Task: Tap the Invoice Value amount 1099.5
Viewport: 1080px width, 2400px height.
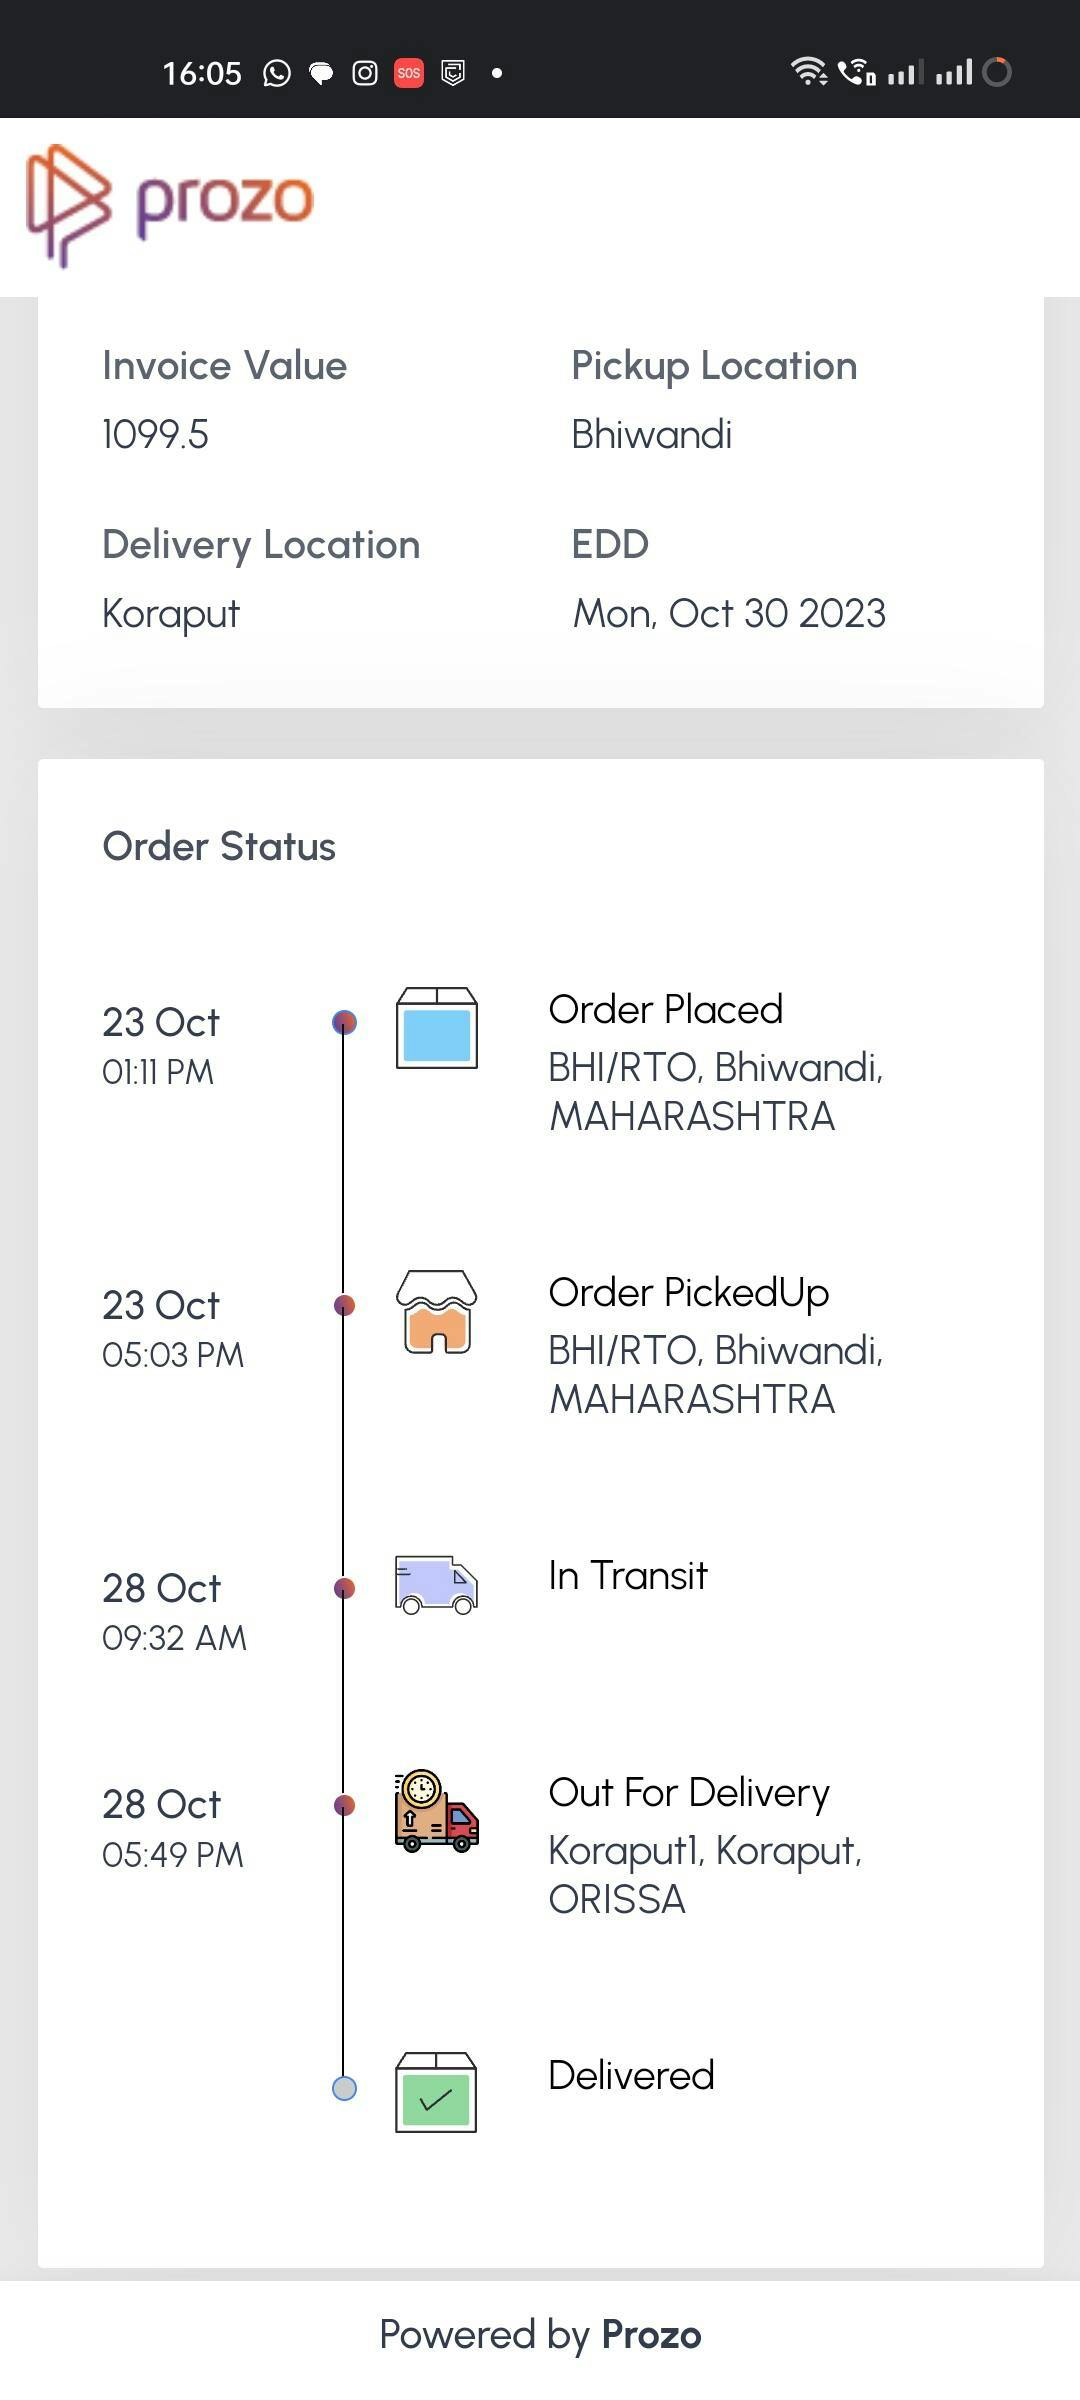Action: pos(156,435)
